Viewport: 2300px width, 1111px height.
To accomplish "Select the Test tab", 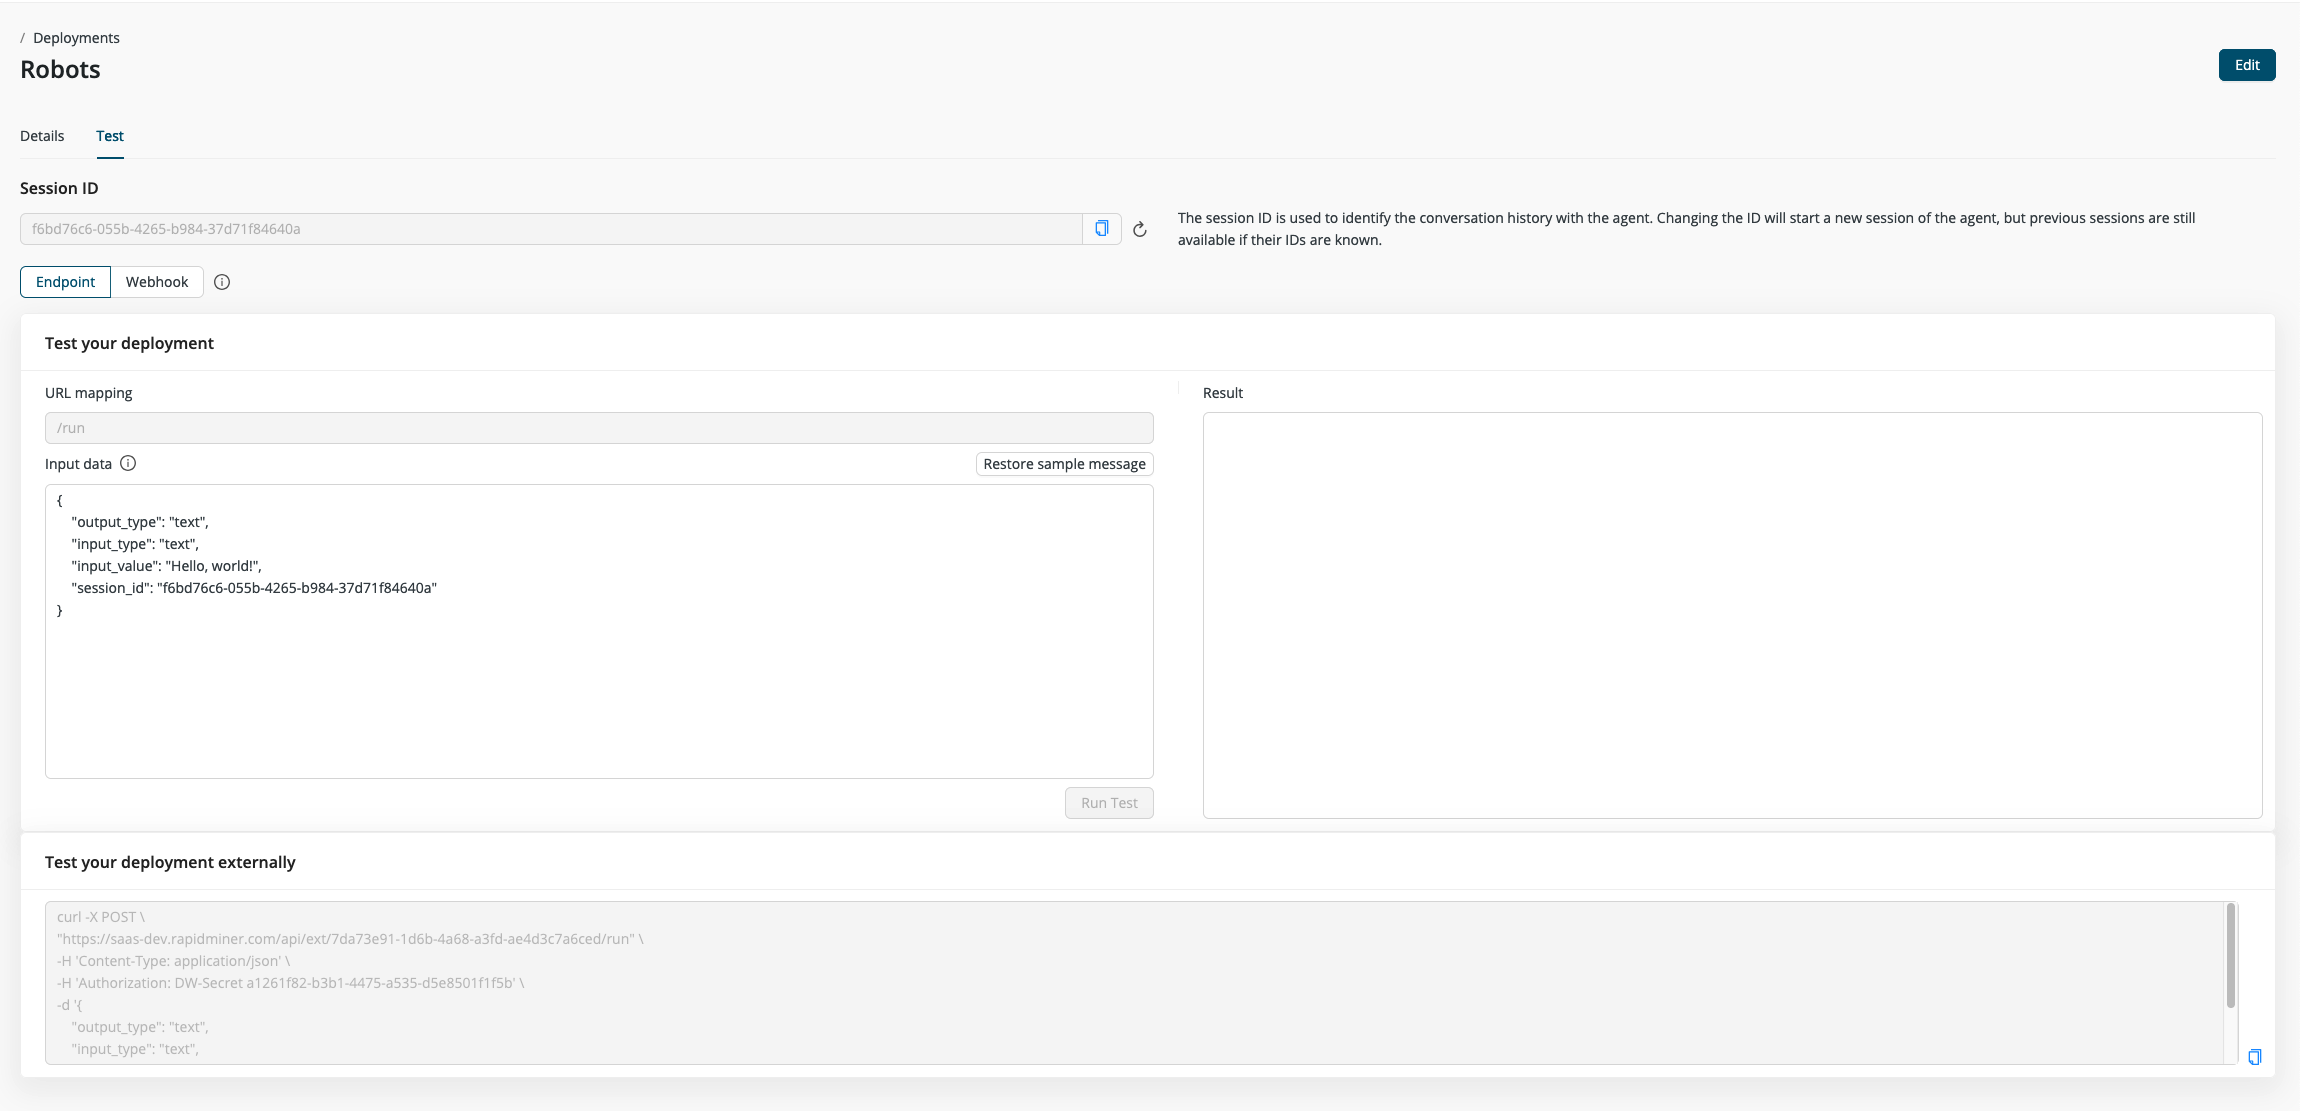I will click(110, 136).
